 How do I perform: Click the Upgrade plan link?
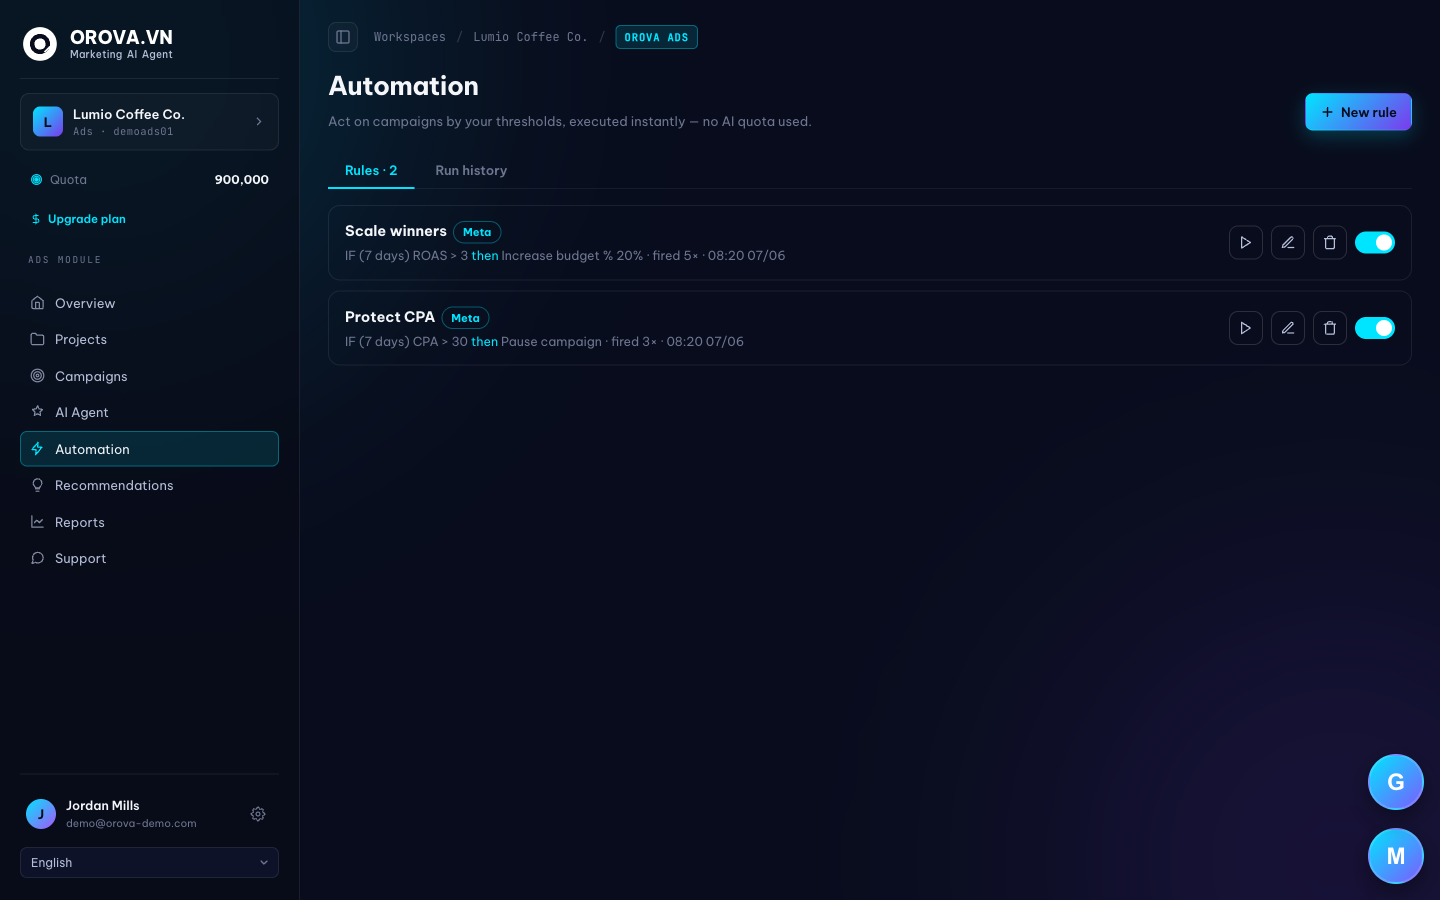(x=78, y=219)
